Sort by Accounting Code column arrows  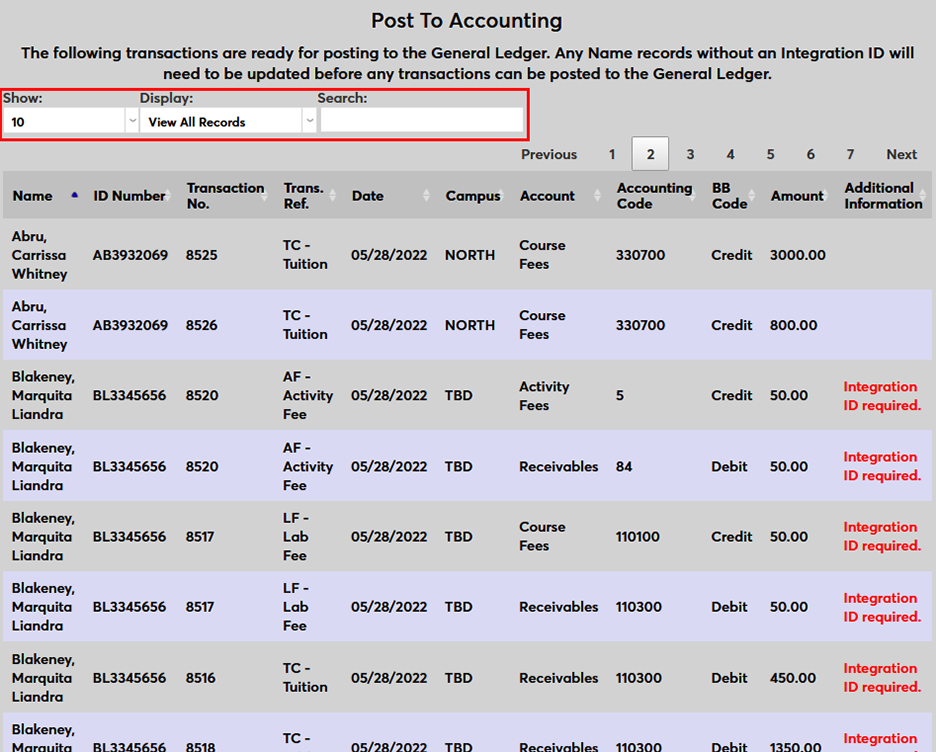pos(694,196)
